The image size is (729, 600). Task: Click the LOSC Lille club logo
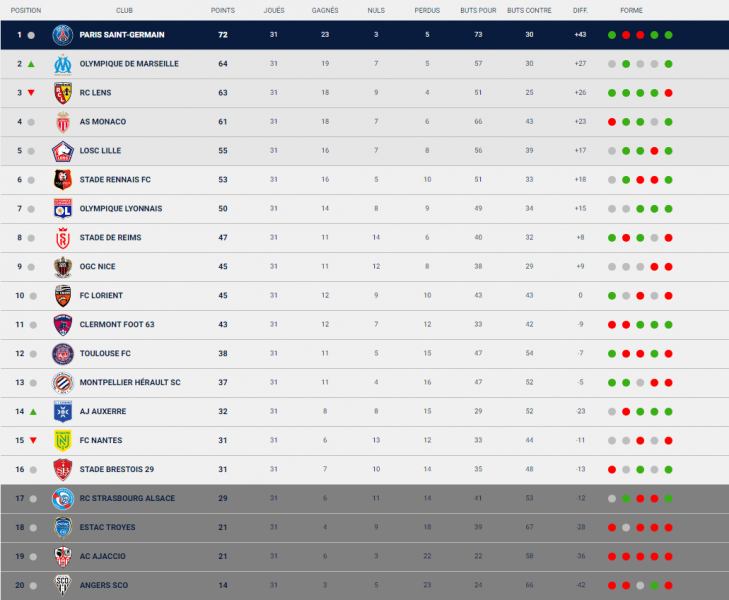coord(64,151)
